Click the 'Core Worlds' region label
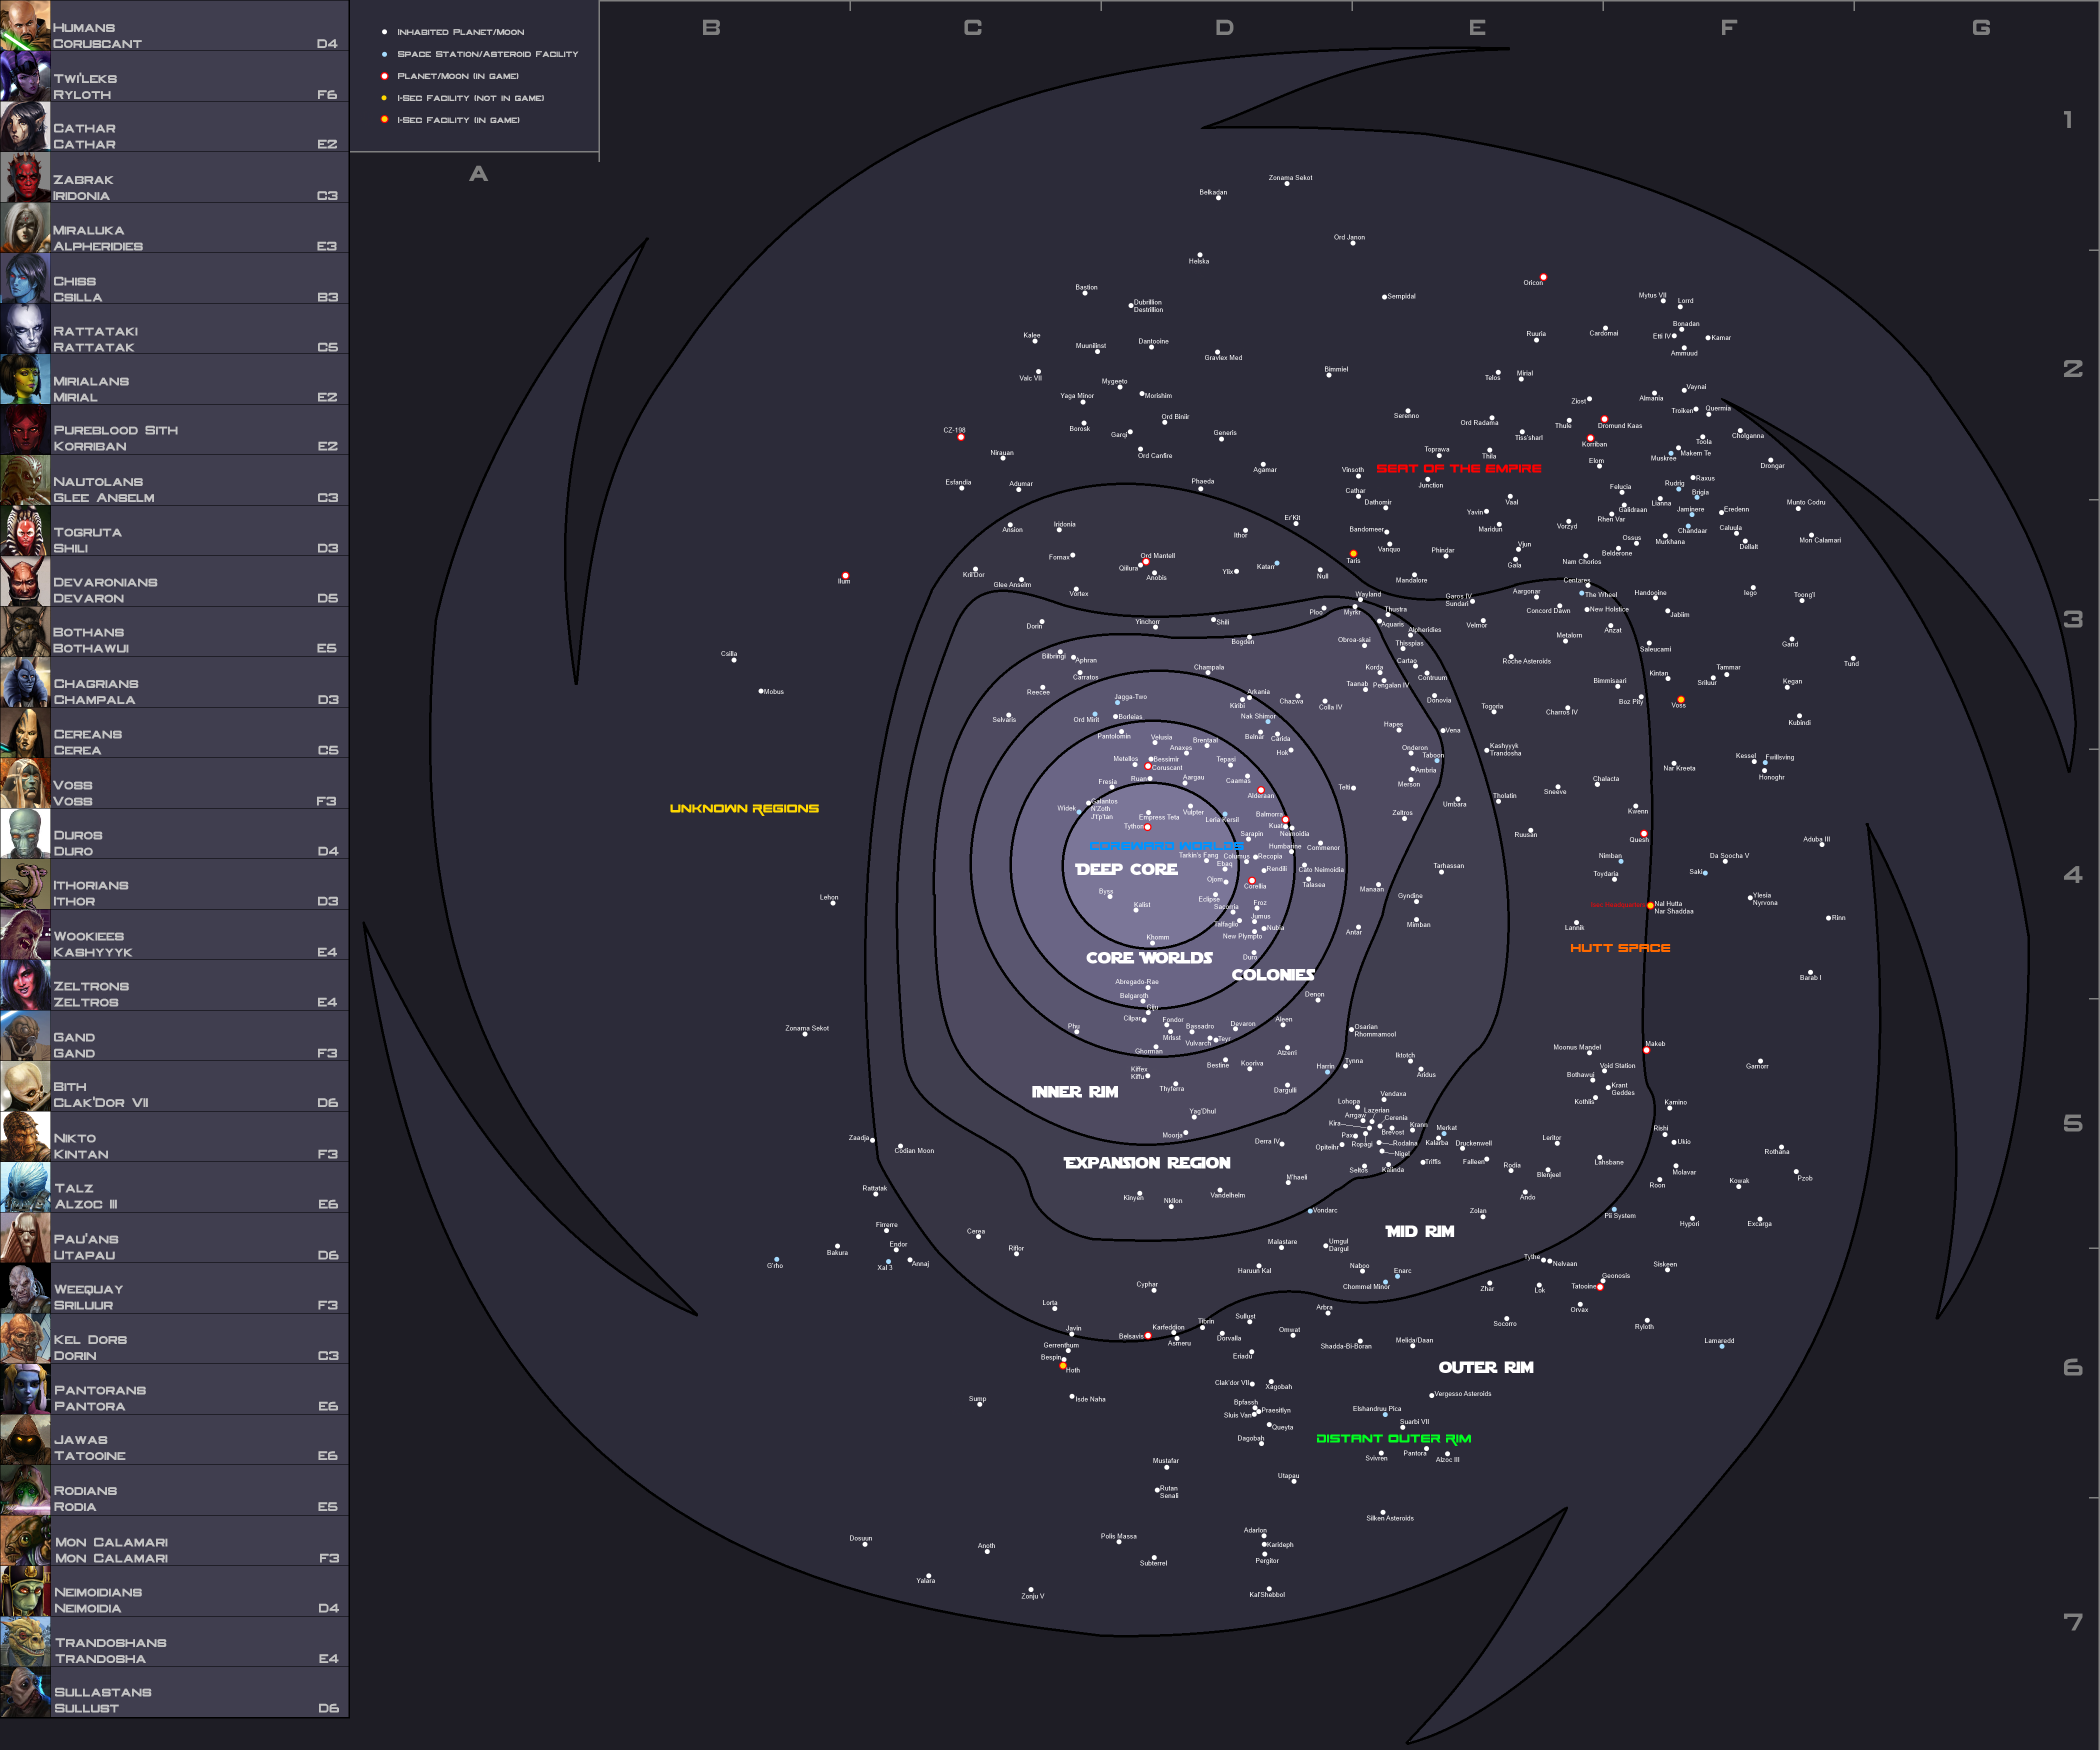Screen dimensions: 2100x1750 point(1149,957)
